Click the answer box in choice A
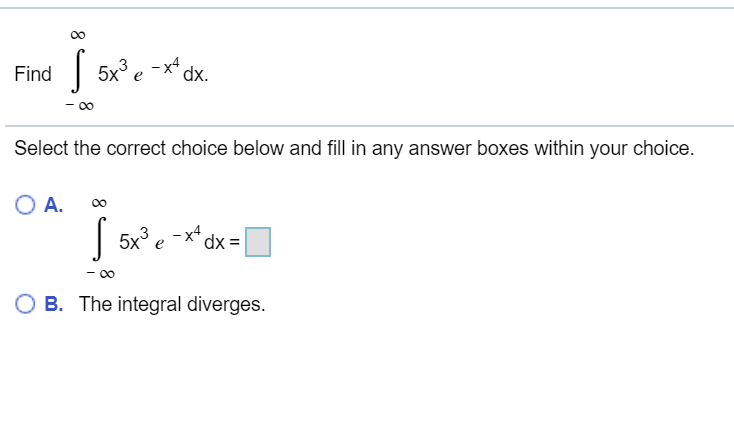 click(258, 242)
